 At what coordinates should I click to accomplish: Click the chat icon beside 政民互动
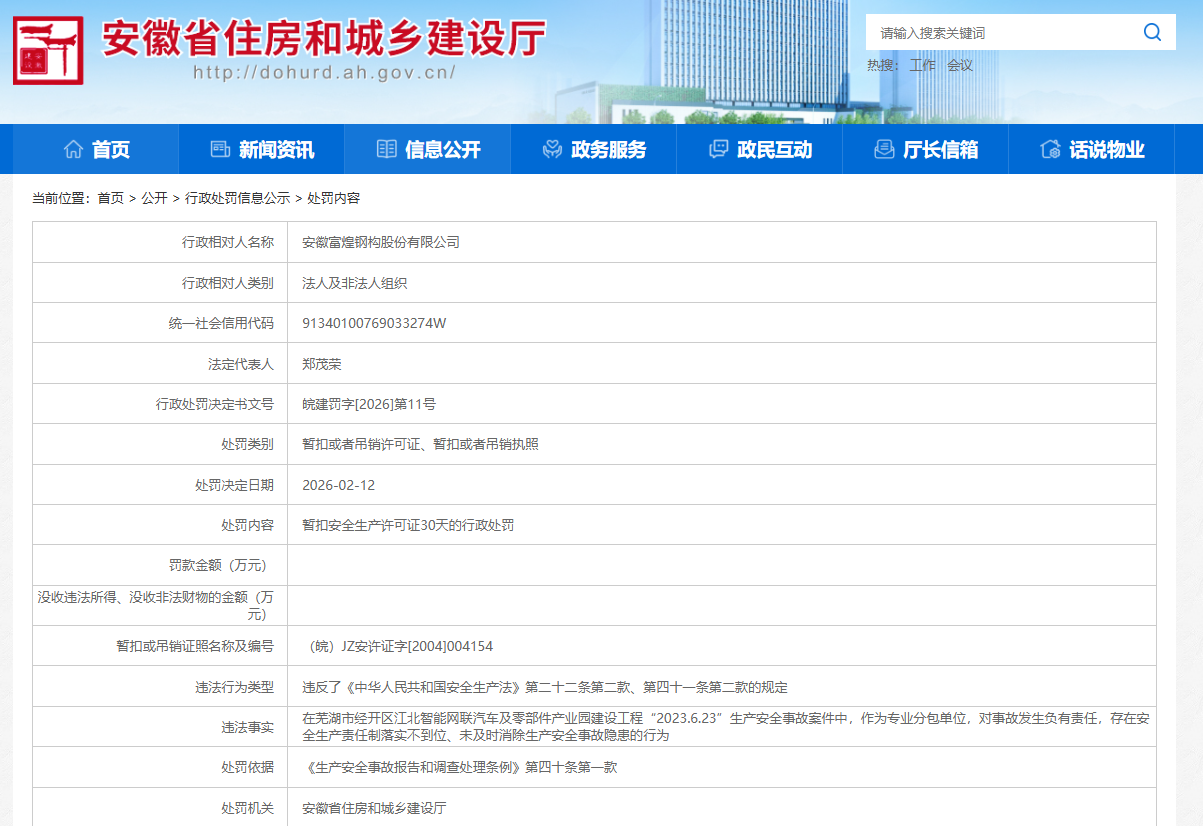tap(718, 150)
